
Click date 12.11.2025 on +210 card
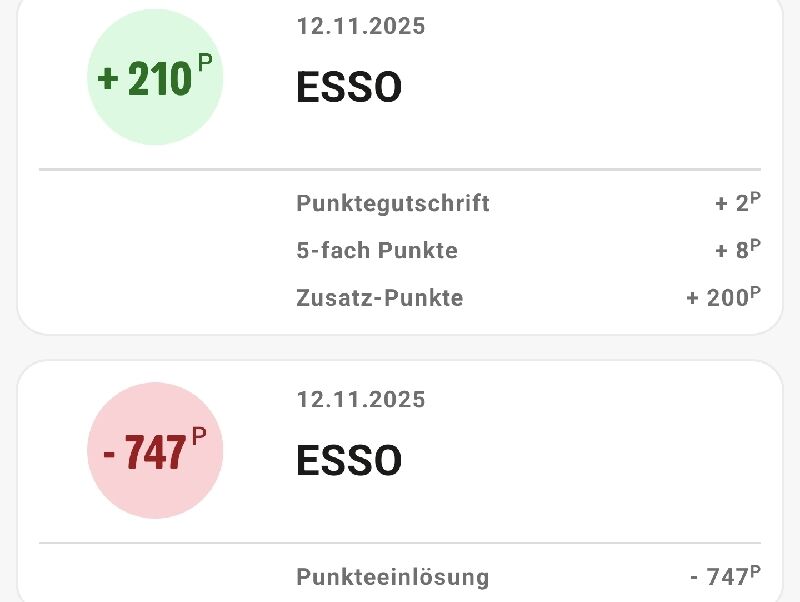(361, 27)
